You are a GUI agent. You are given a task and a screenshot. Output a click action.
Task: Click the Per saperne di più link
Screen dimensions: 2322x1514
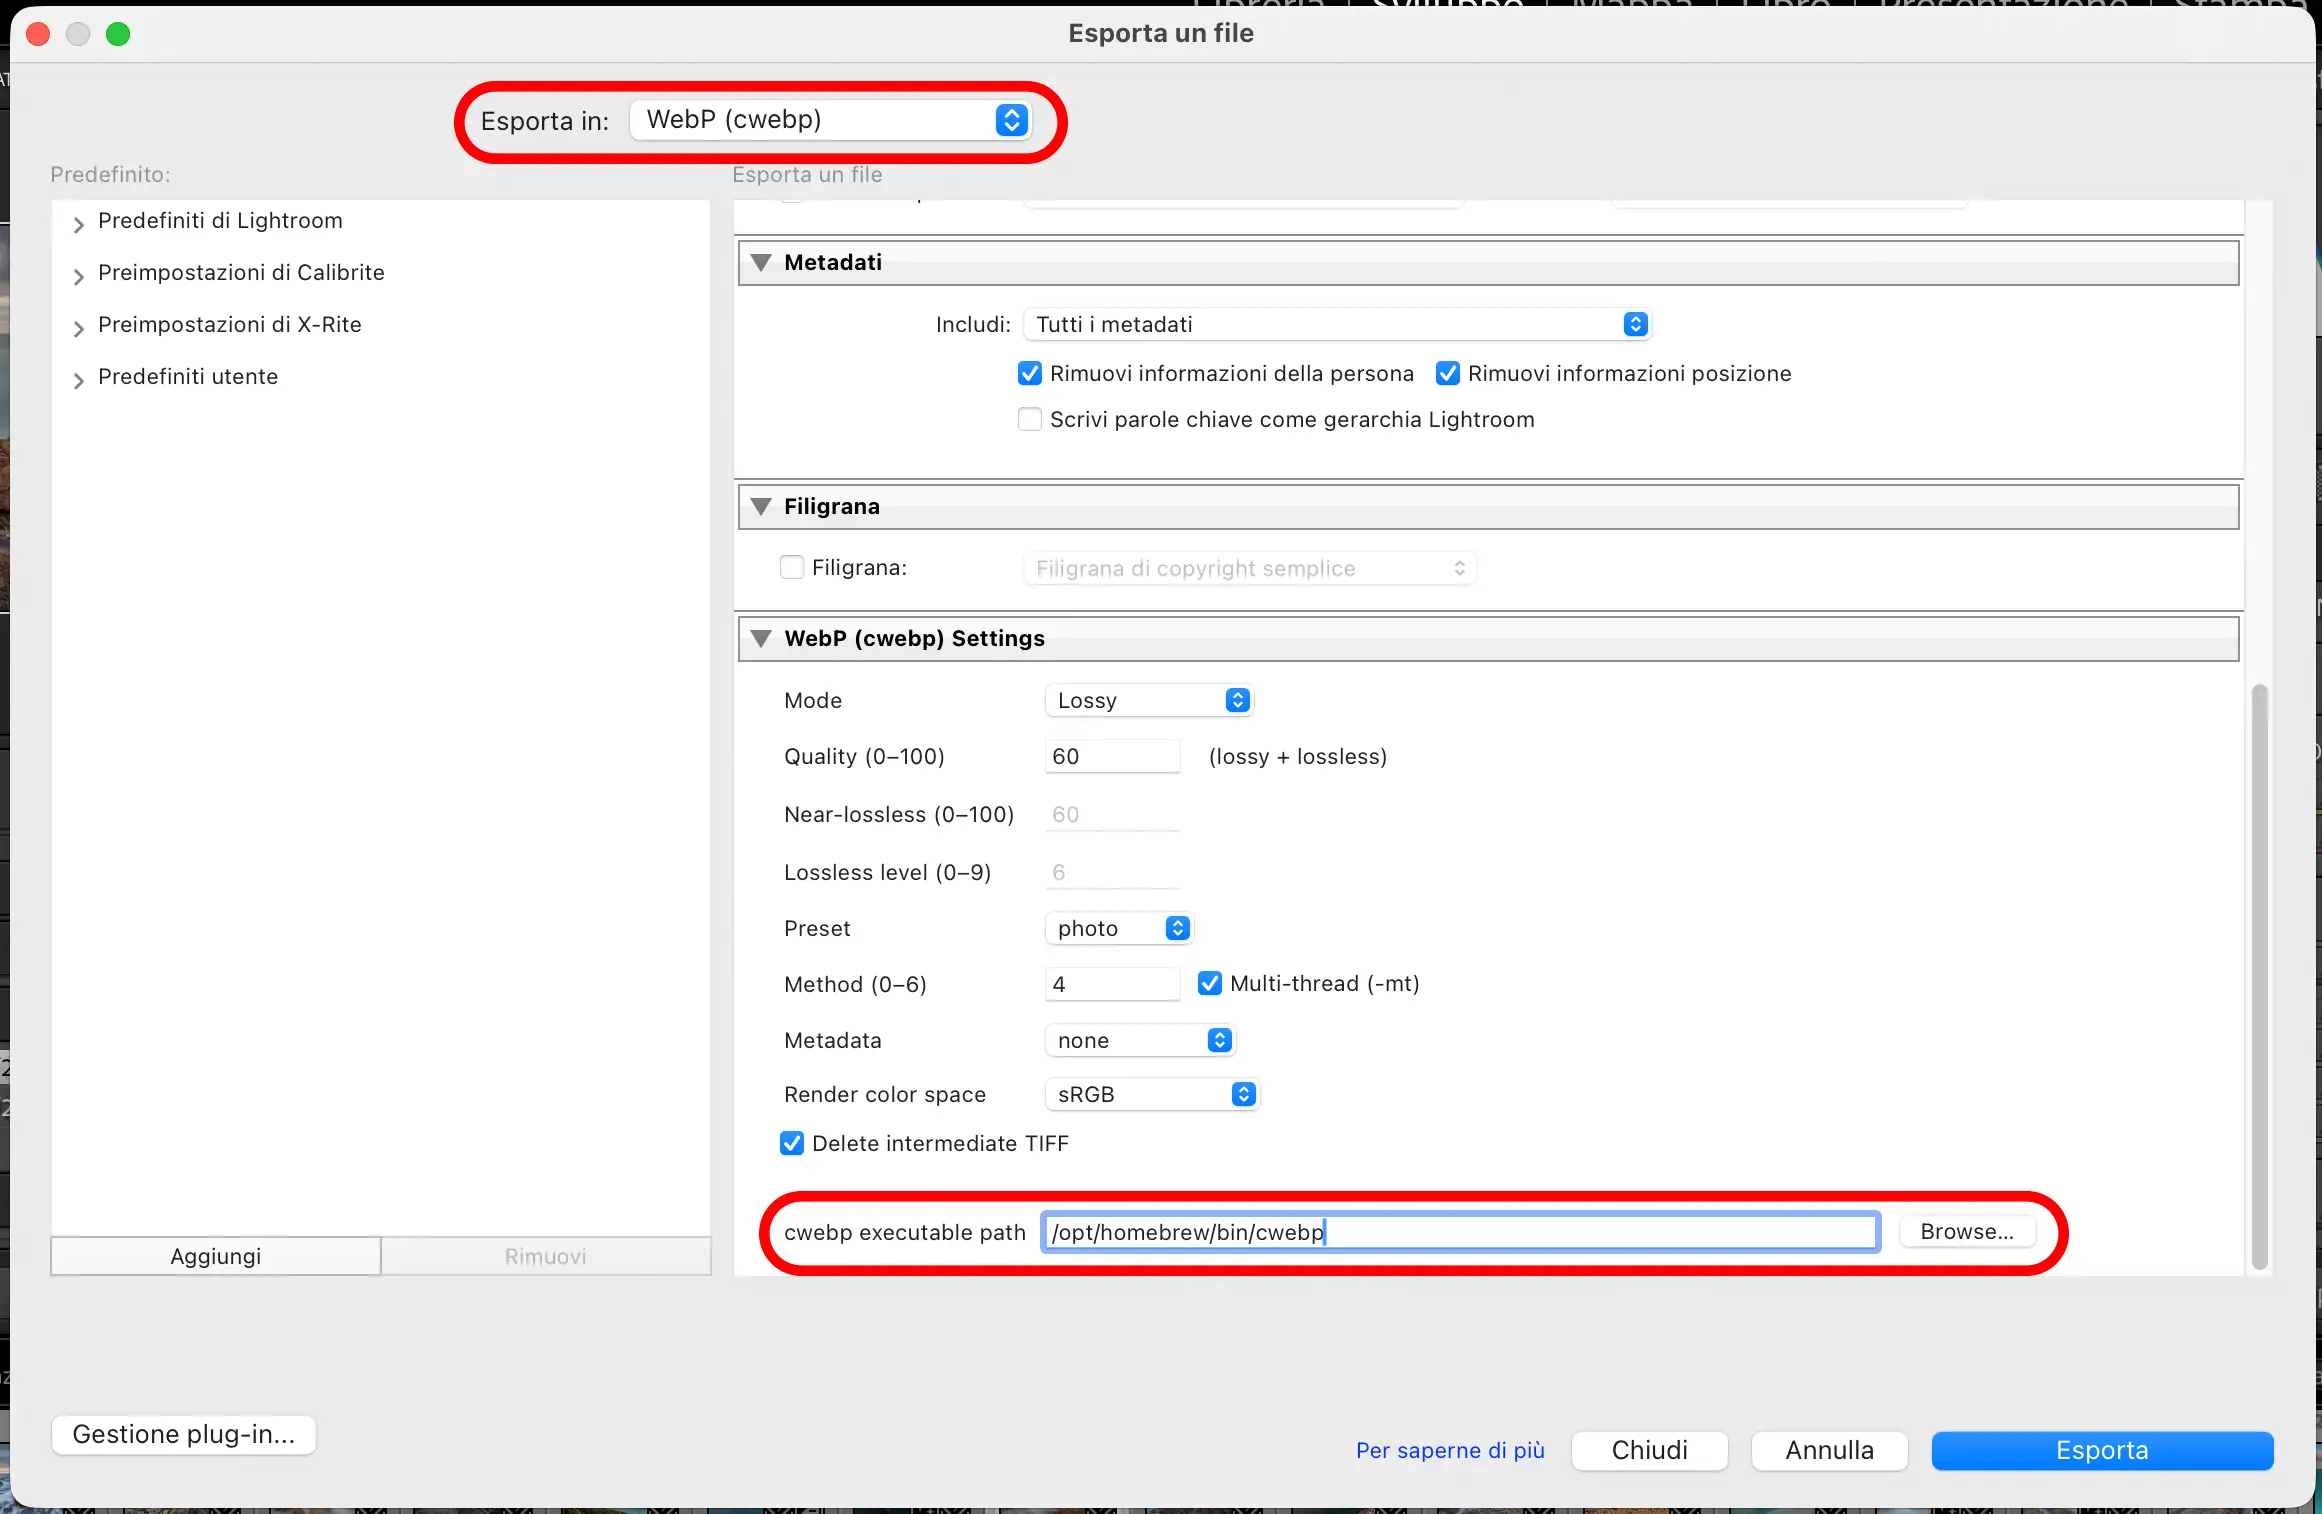[x=1449, y=1450]
